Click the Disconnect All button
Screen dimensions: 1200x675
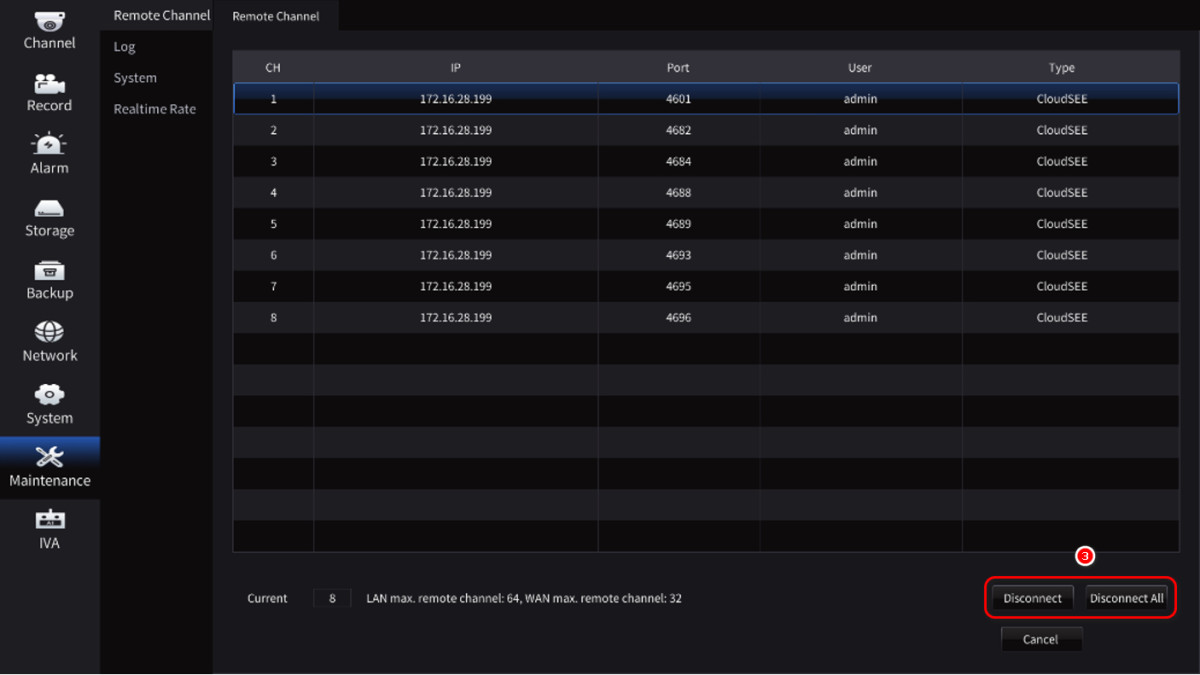coord(1126,598)
